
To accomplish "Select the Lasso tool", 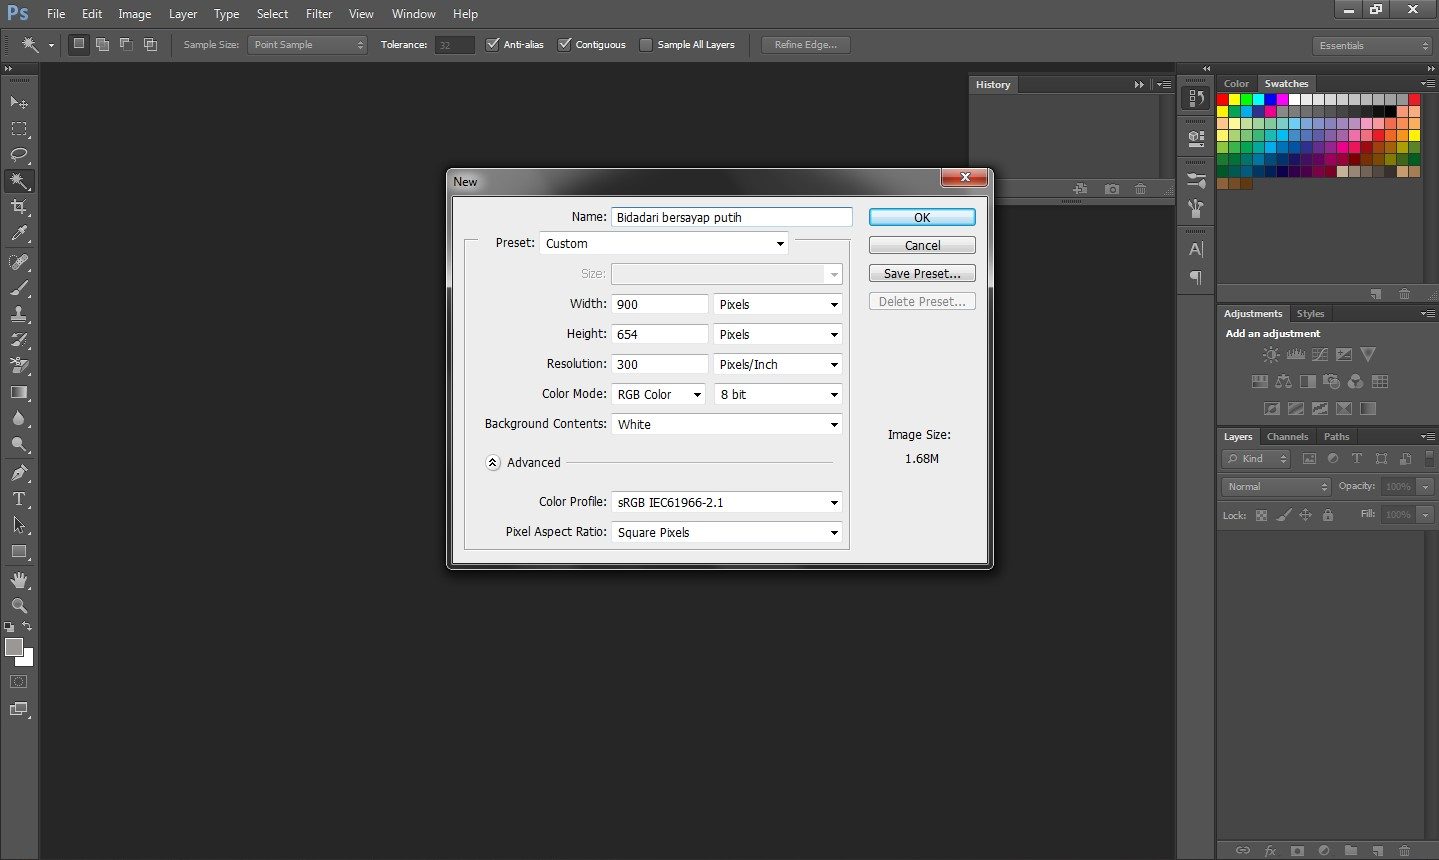I will tap(19, 155).
